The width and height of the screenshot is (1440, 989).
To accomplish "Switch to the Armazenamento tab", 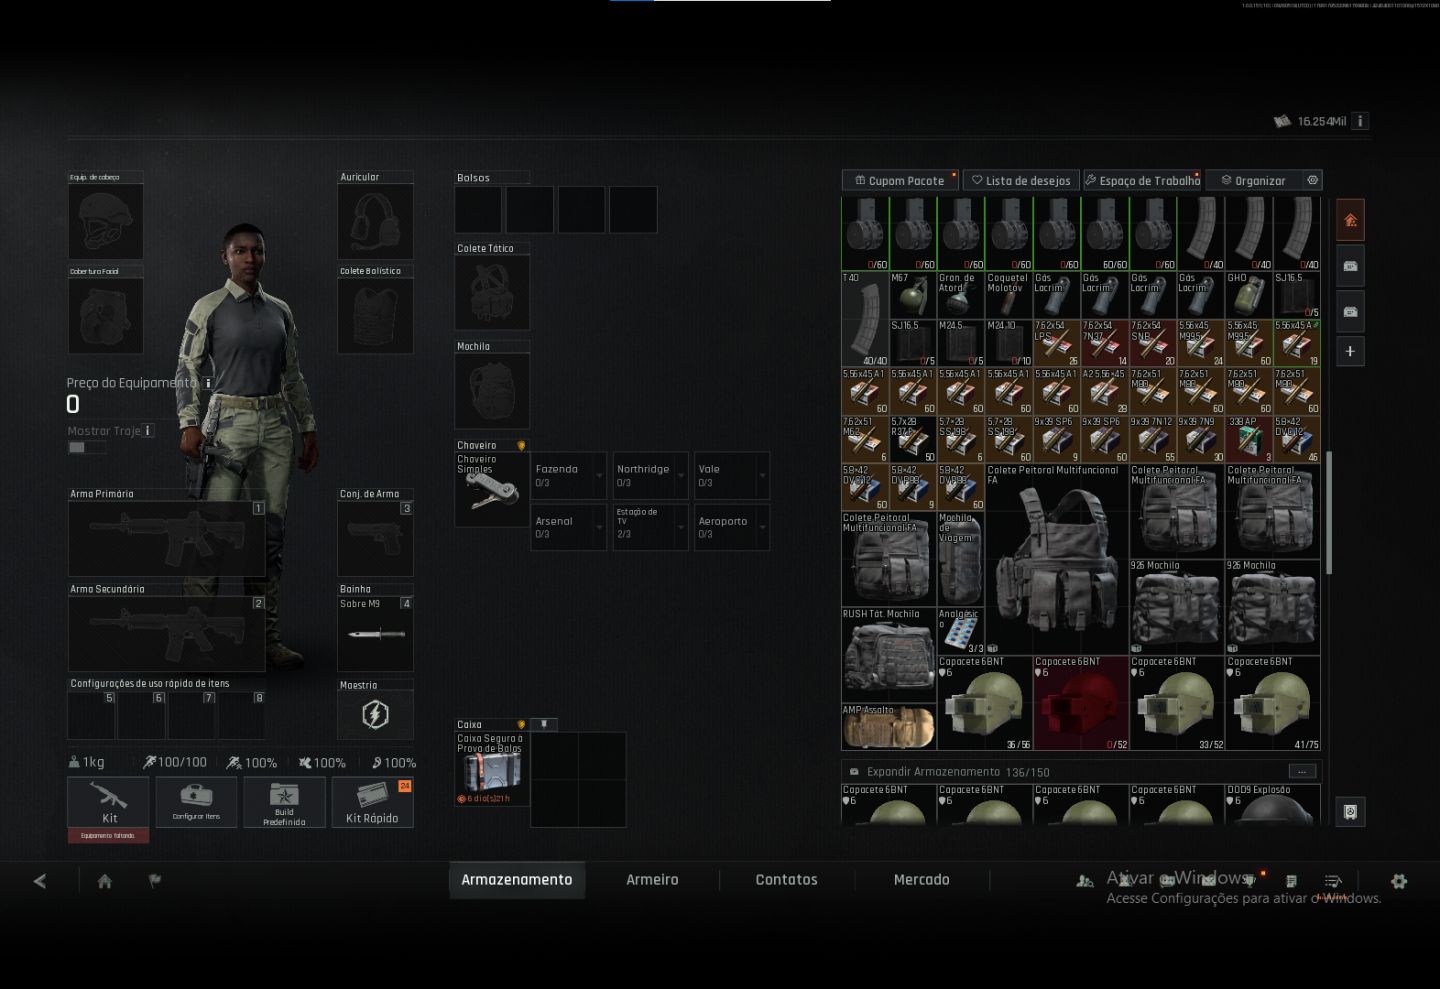I will [517, 880].
